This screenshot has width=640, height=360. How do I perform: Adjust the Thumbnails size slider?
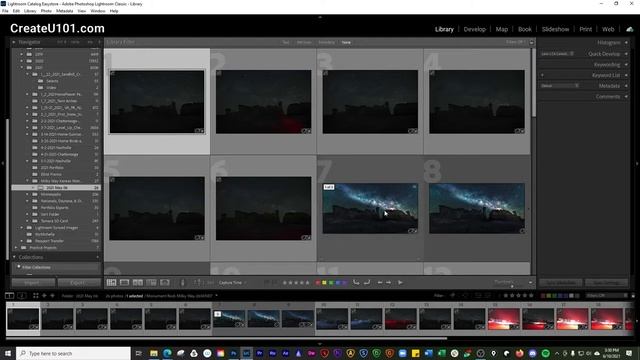[512, 286]
